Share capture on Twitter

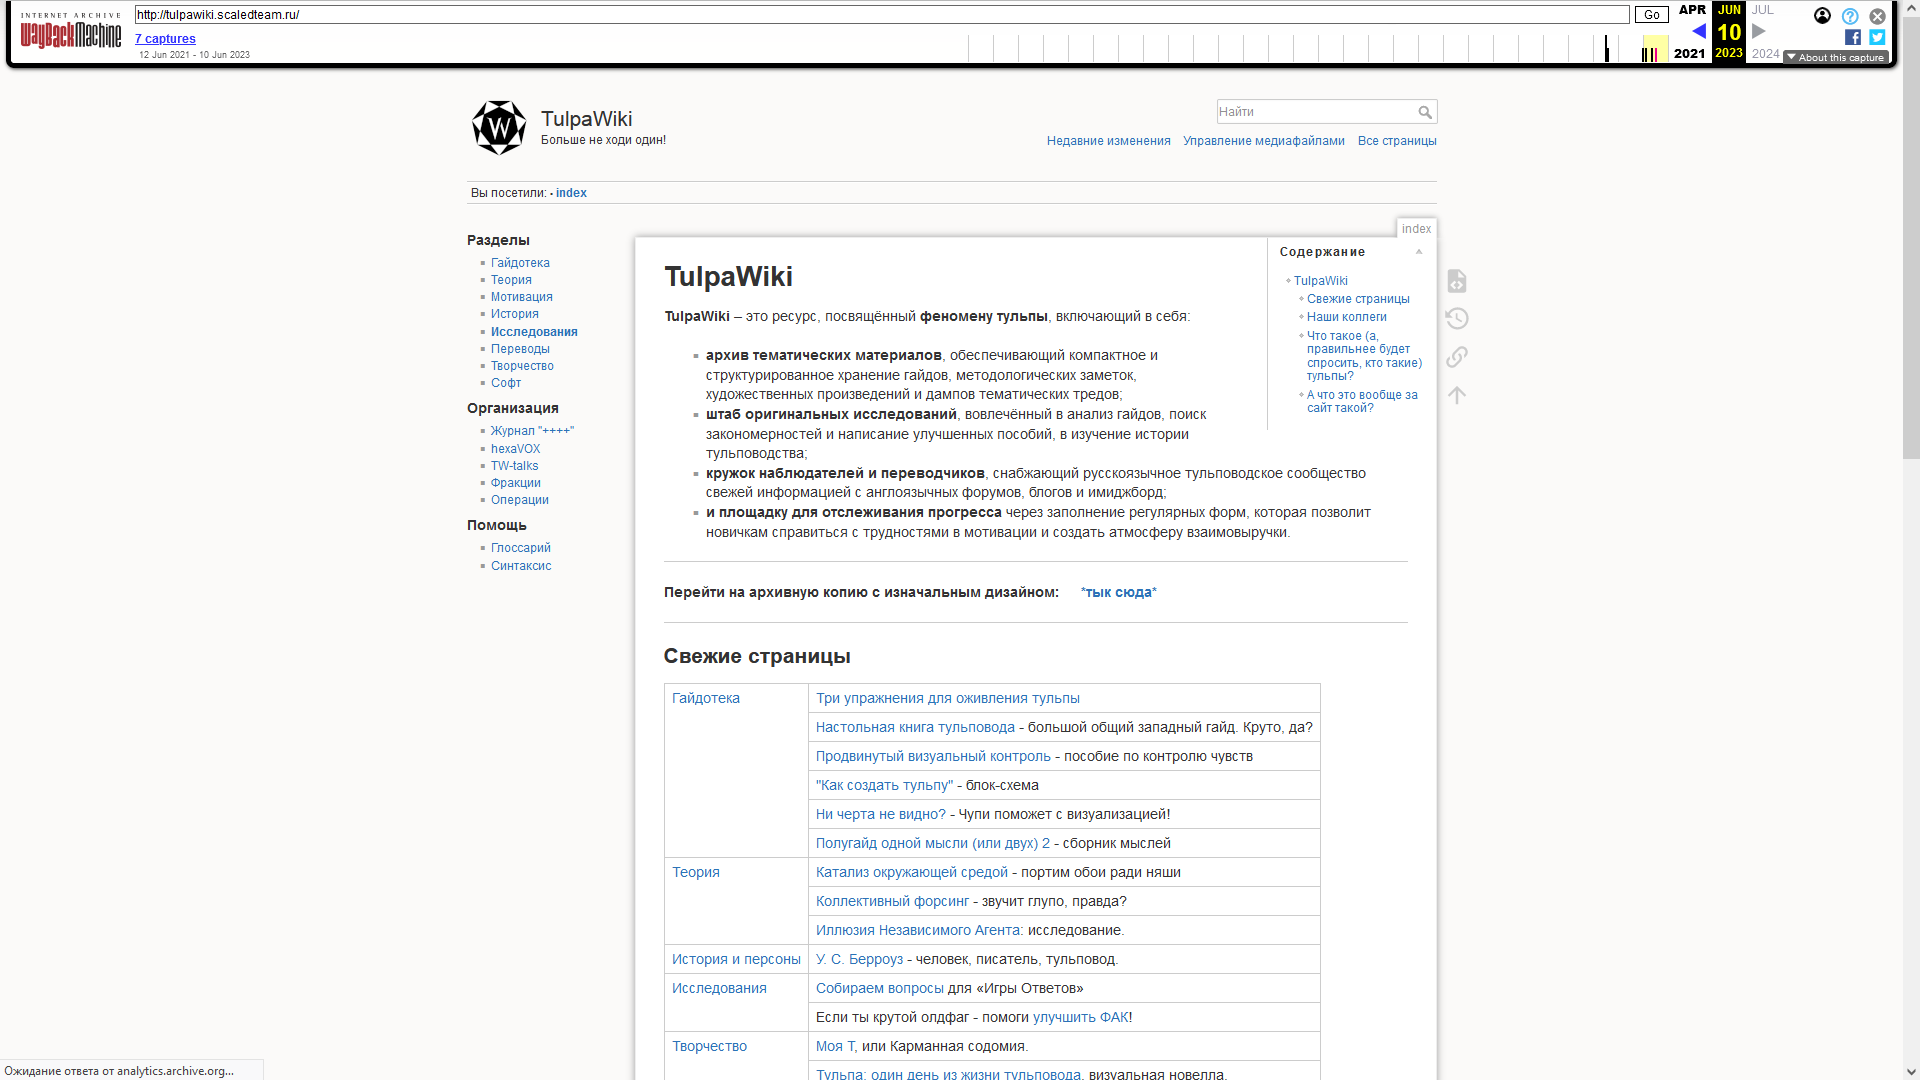pos(1877,37)
